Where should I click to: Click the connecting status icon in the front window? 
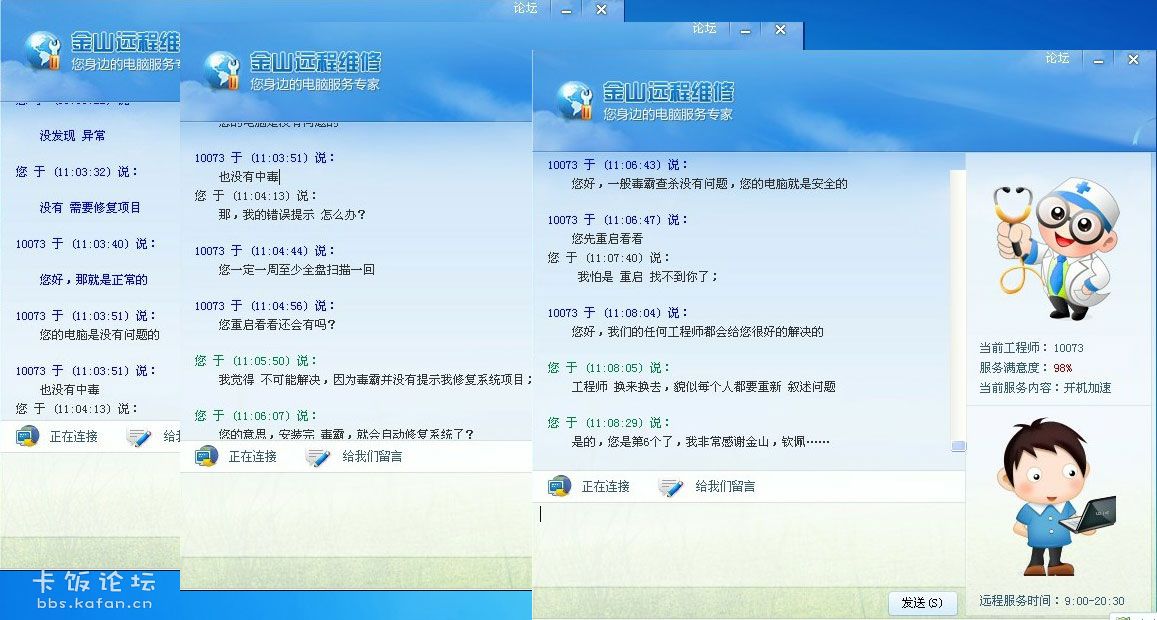tap(562, 487)
